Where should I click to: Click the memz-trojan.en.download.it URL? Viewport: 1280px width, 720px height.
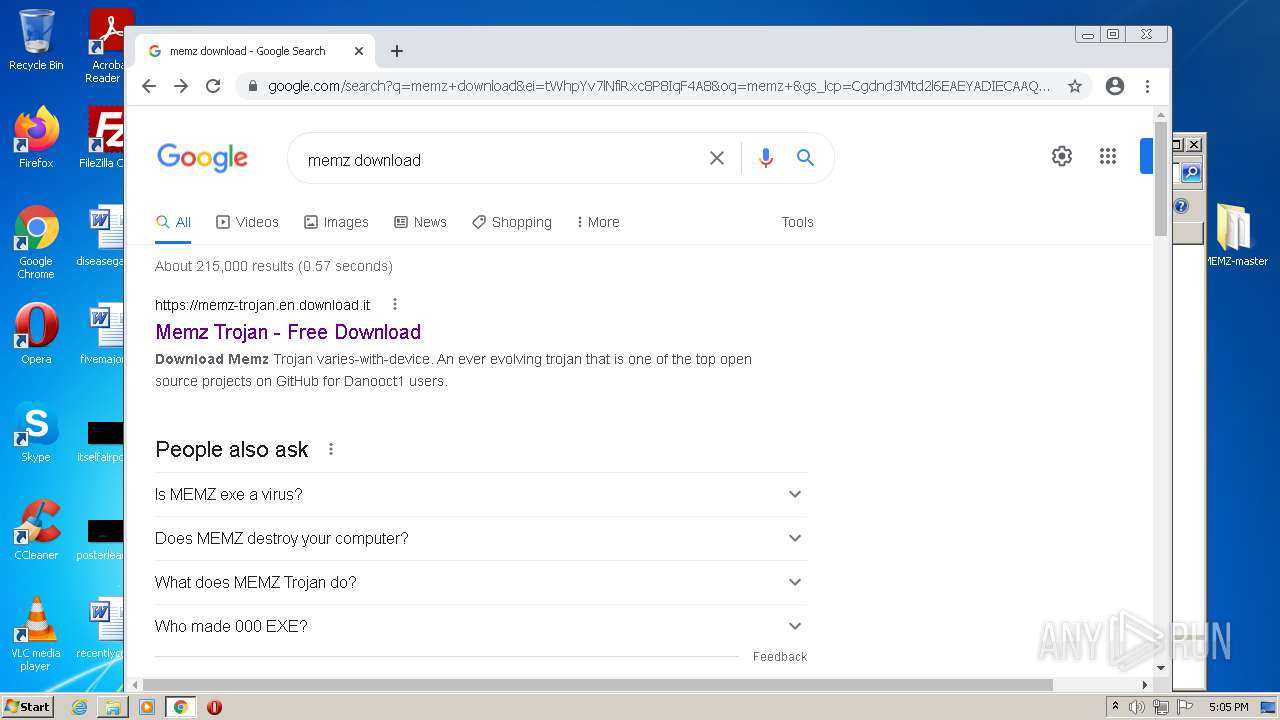(x=262, y=305)
